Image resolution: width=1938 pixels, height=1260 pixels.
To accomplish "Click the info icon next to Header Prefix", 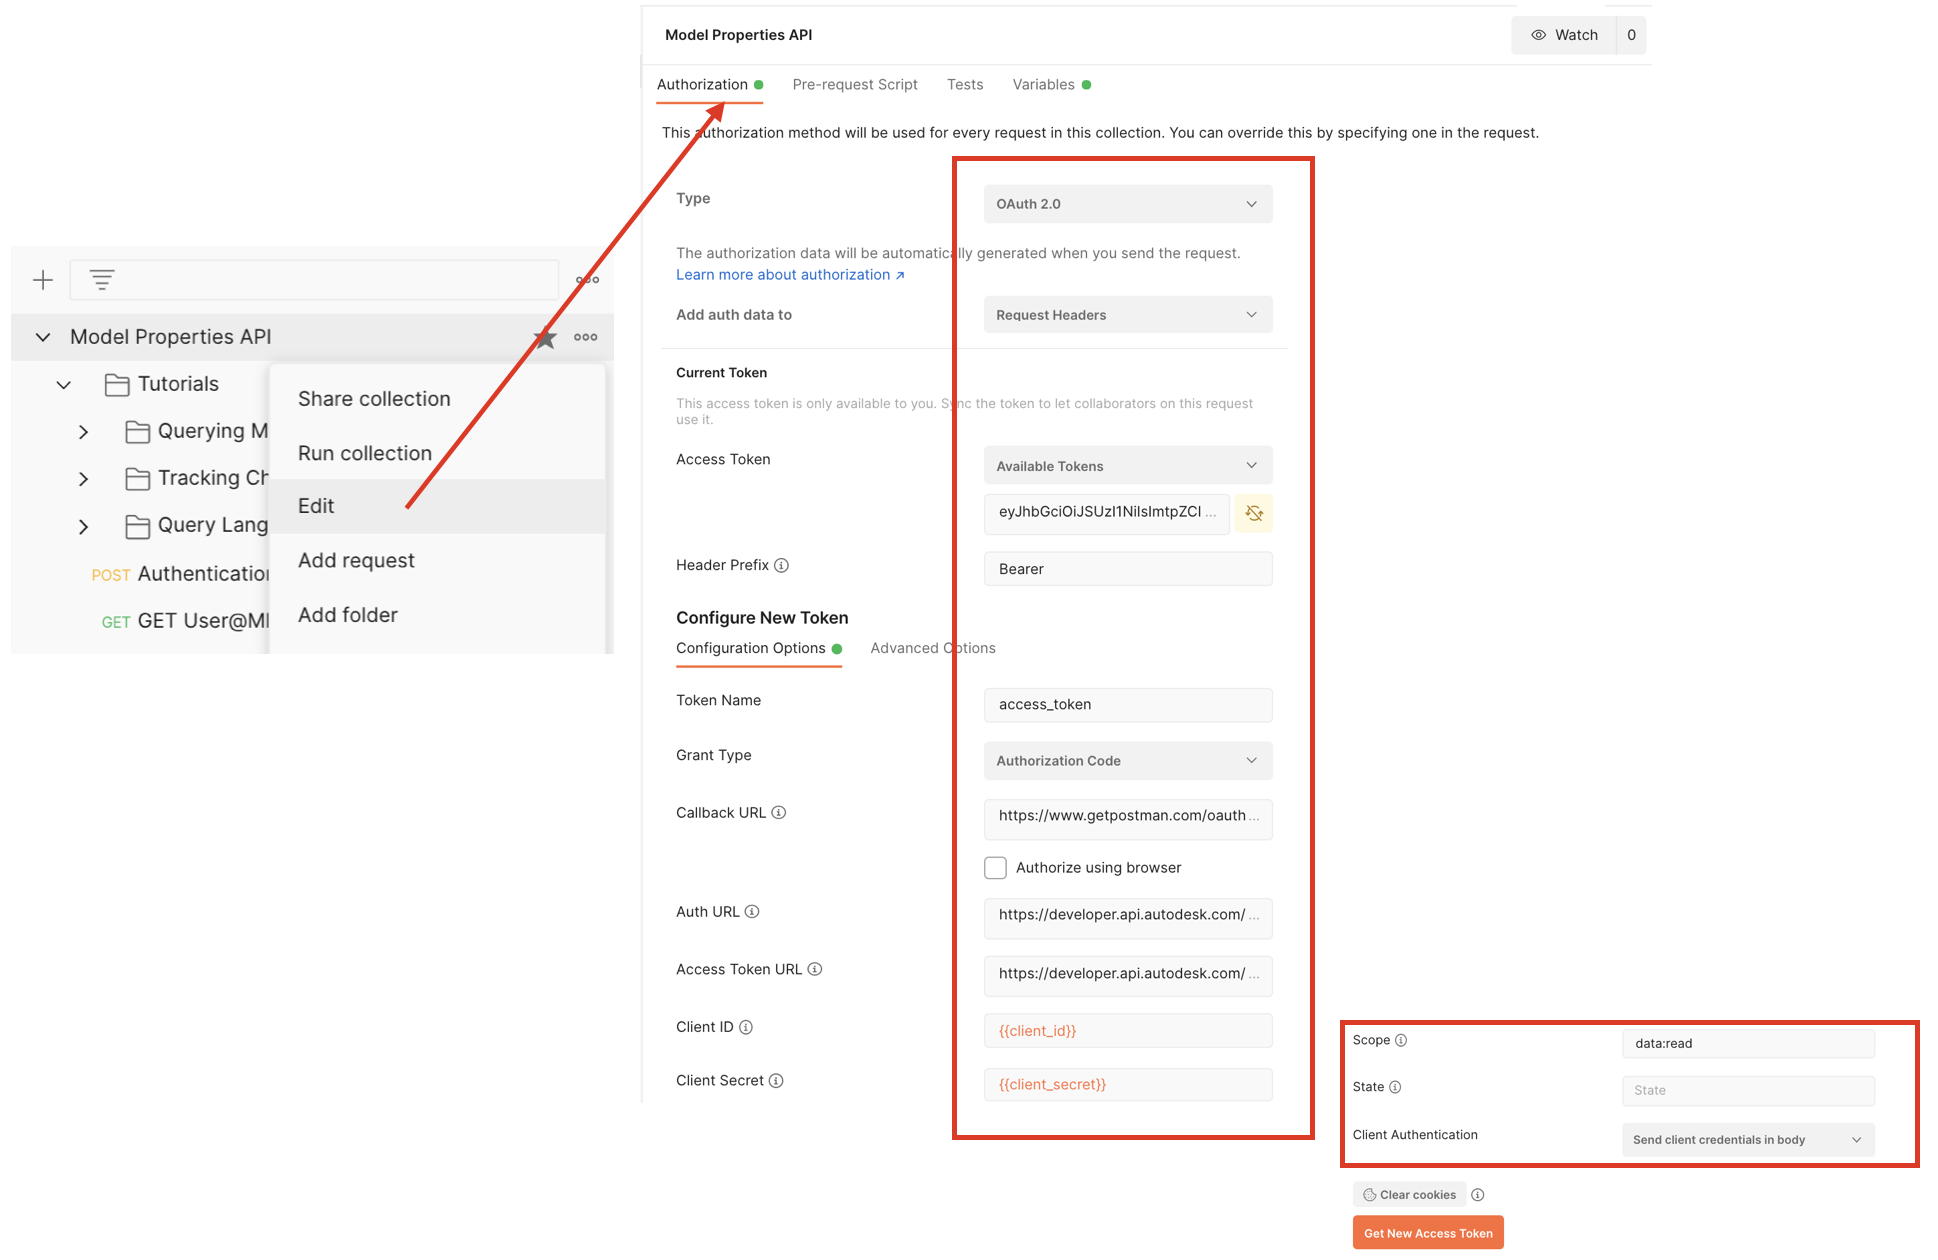I will tap(782, 566).
